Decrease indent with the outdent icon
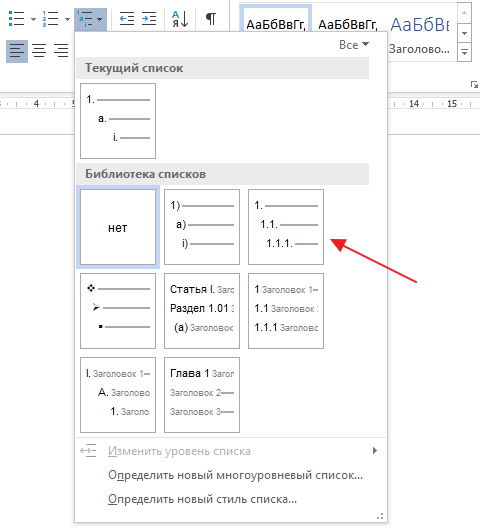Screen dimensions: 480x529 127,19
